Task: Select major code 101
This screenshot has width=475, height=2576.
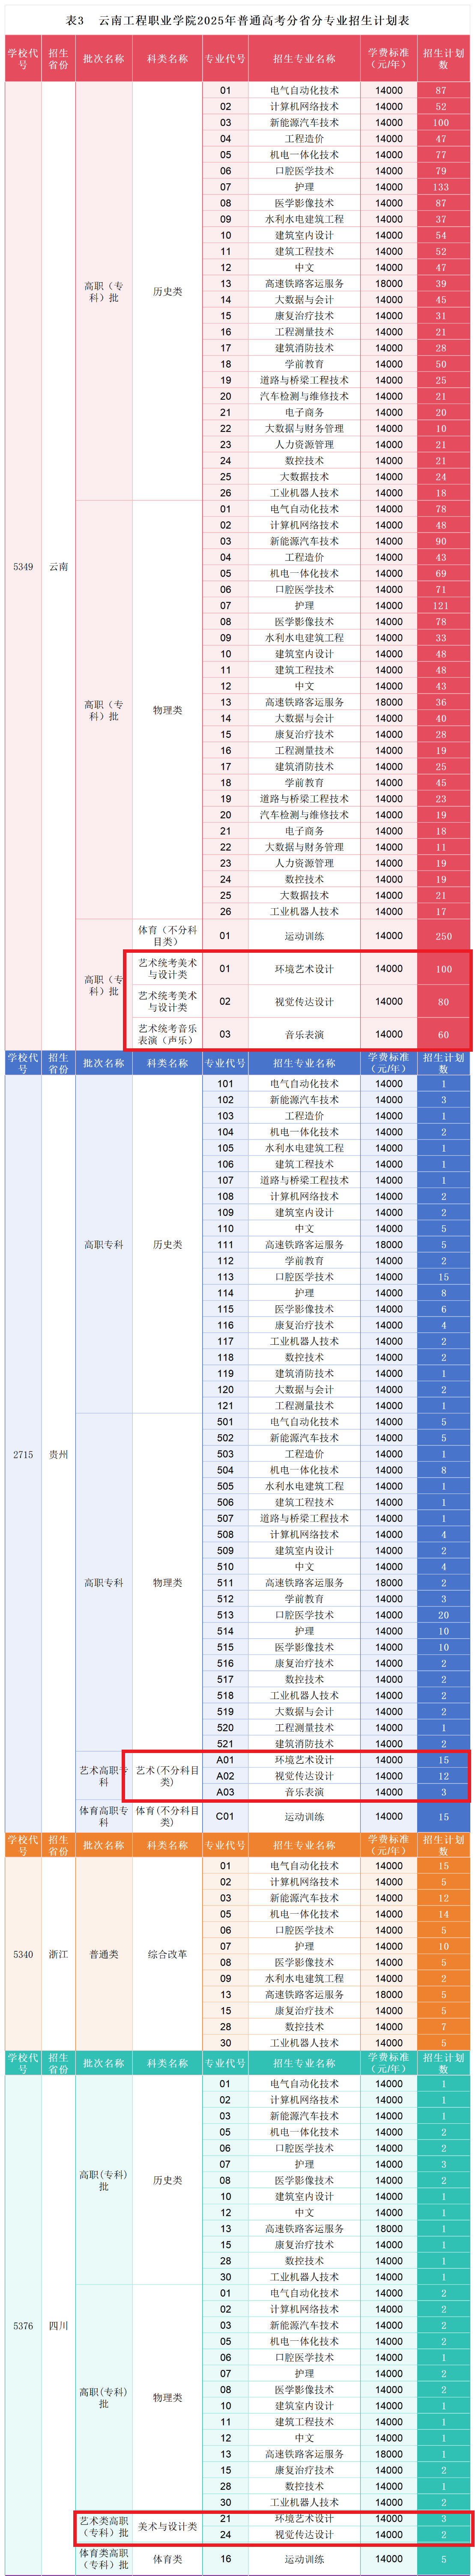Action: pos(225,1083)
